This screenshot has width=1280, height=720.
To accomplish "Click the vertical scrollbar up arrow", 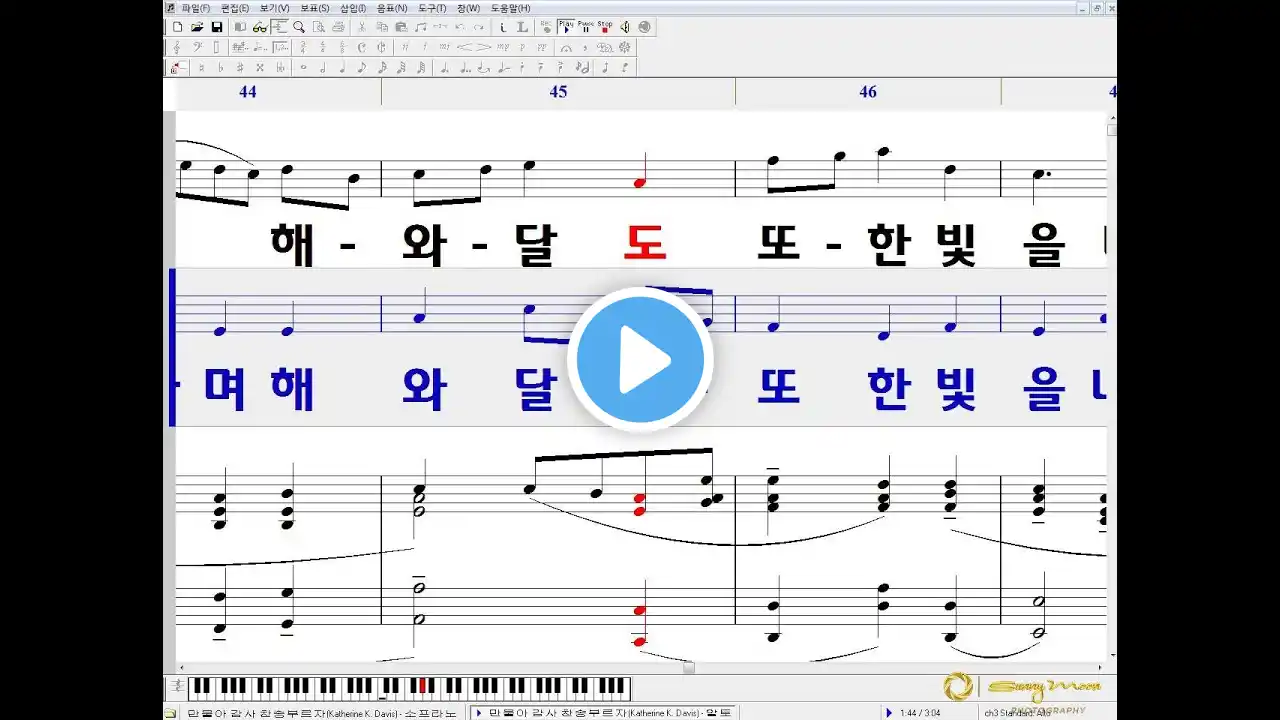I will click(x=1111, y=117).
